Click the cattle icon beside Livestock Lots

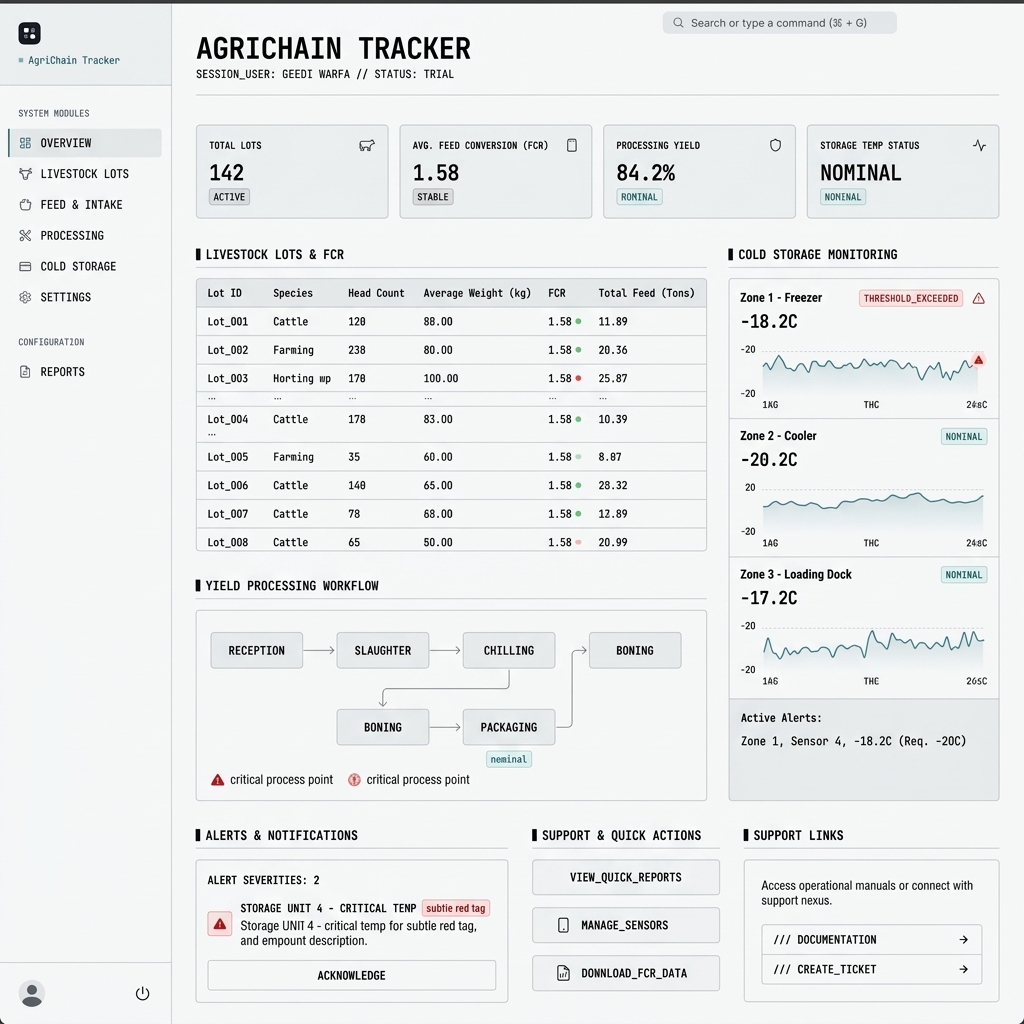pyautogui.click(x=28, y=174)
